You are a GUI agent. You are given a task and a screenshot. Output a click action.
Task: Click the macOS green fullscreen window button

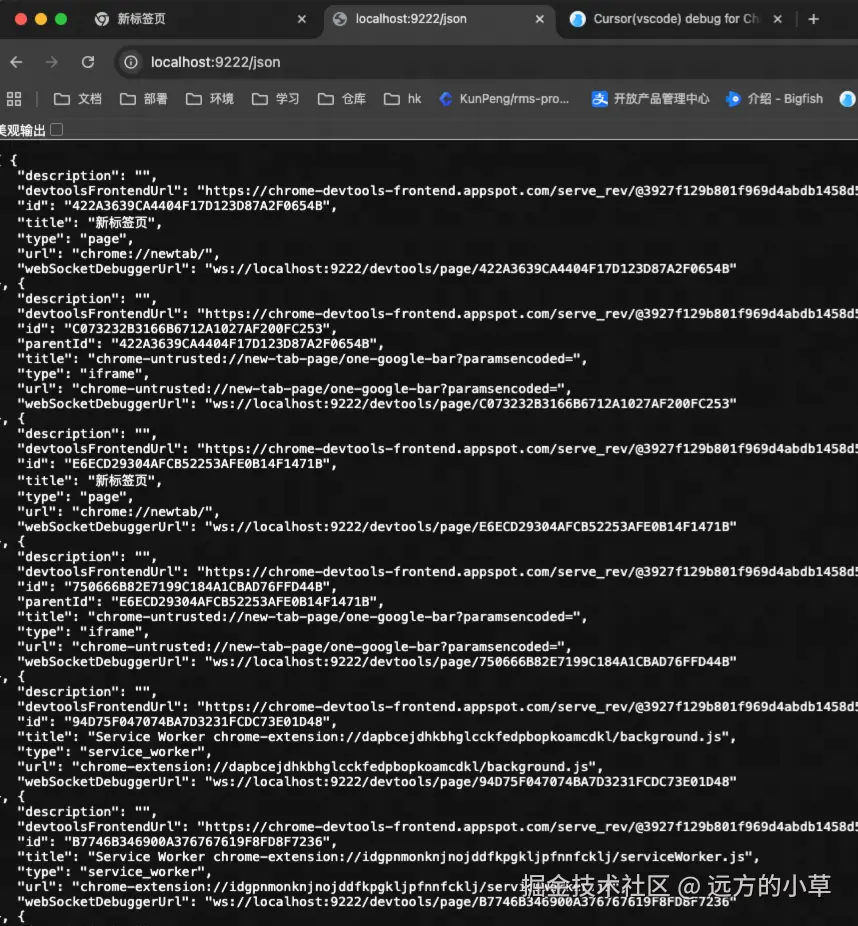click(x=61, y=19)
